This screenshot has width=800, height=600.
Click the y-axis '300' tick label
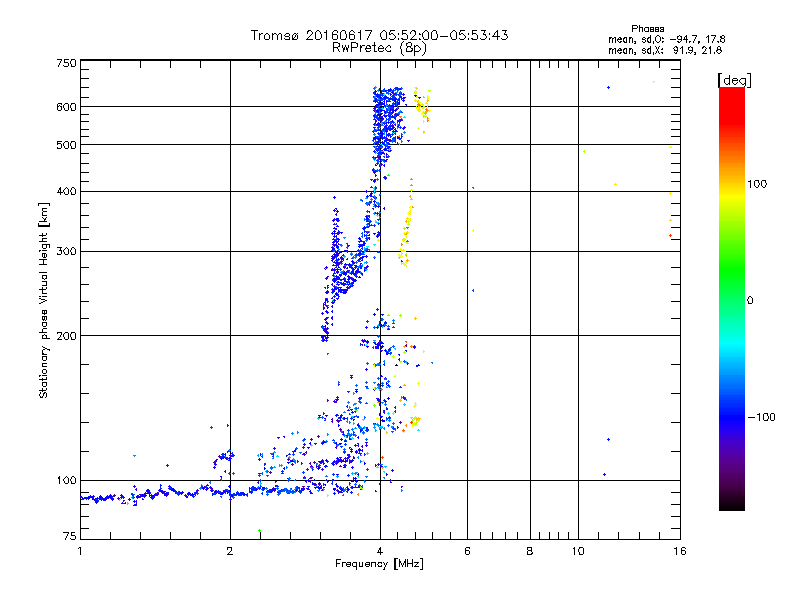pos(66,252)
